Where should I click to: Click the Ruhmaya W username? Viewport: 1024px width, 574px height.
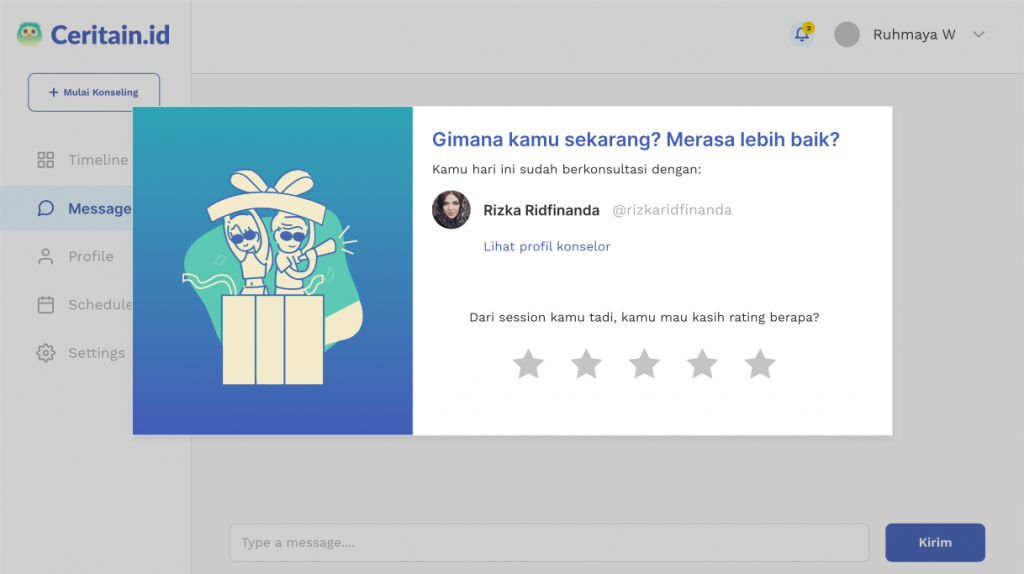[914, 35]
